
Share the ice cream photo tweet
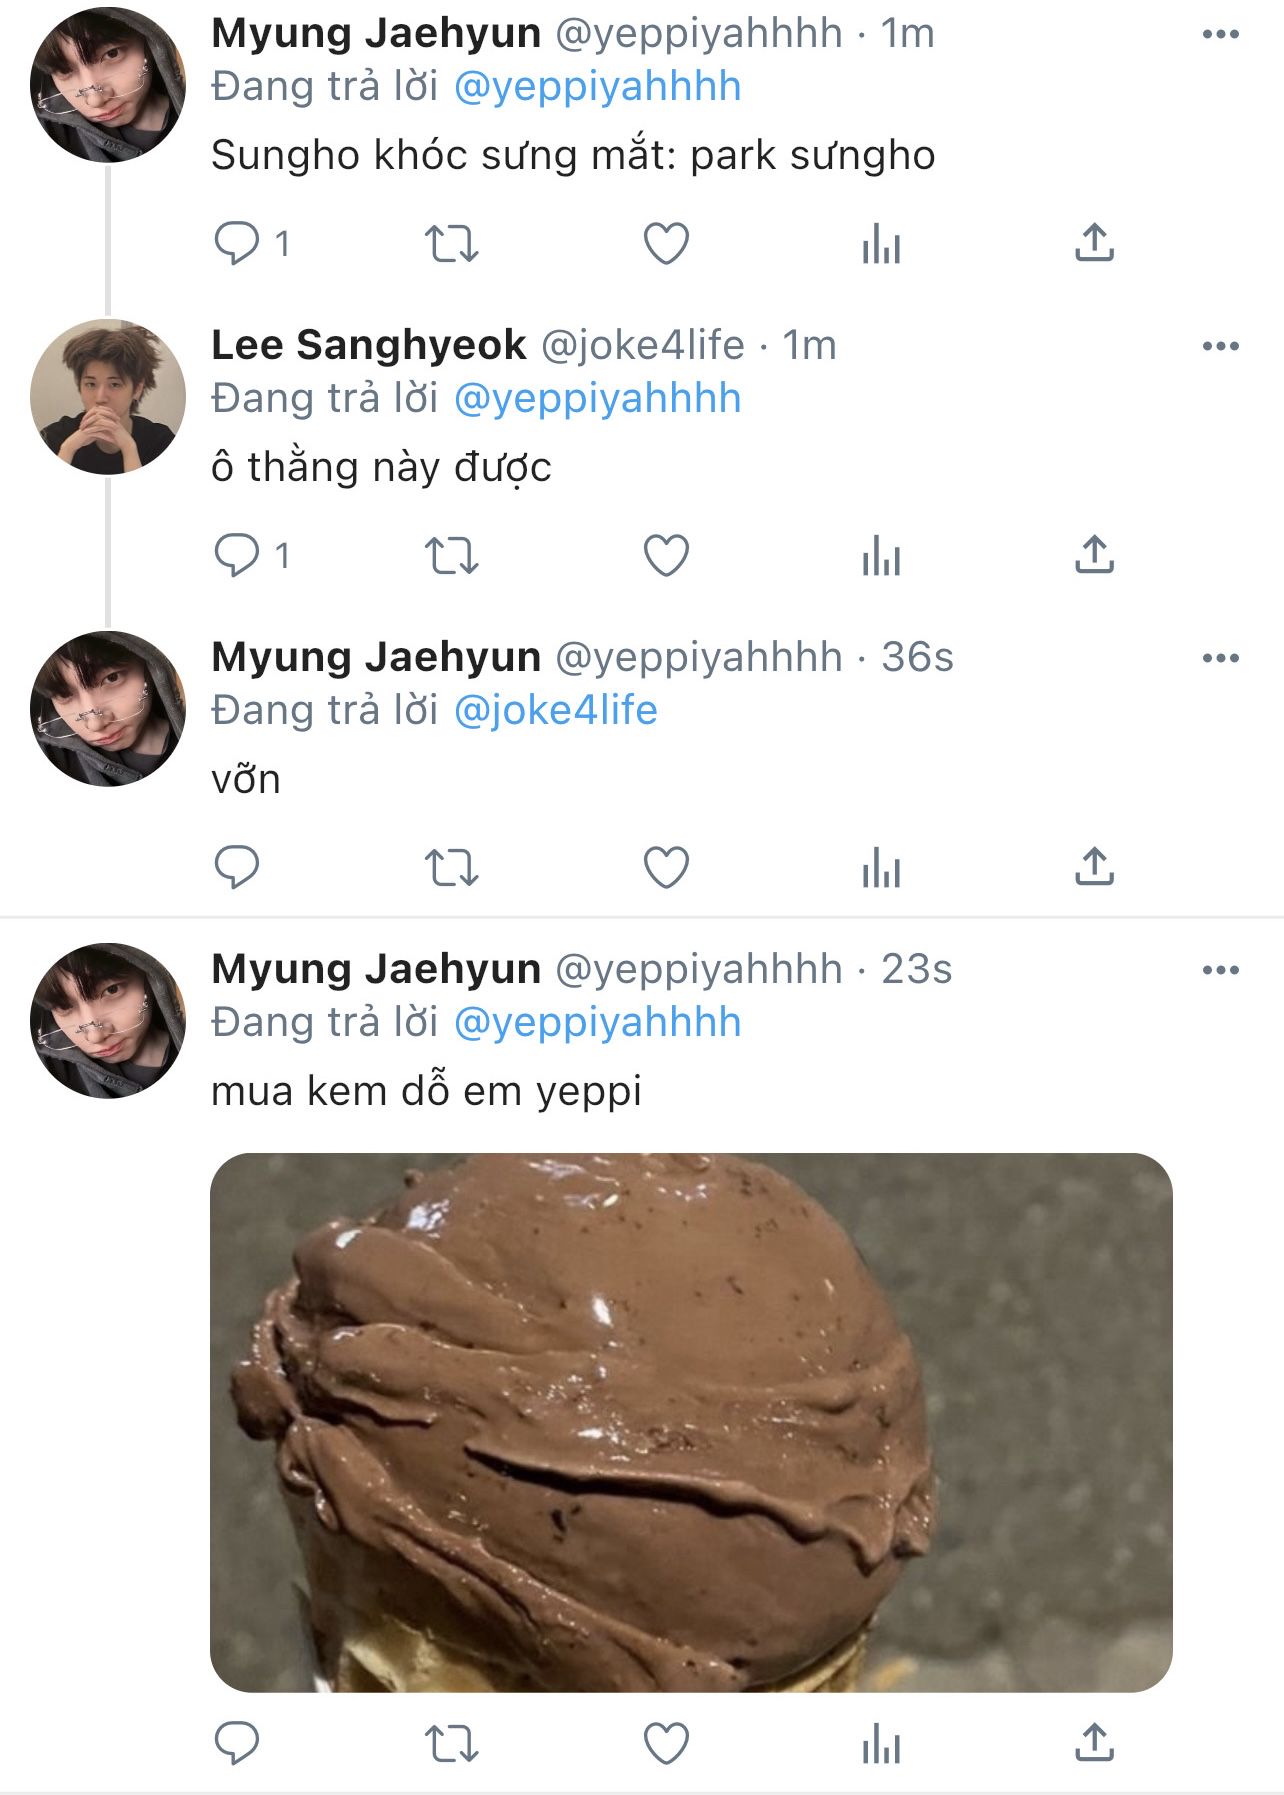pyautogui.click(x=1094, y=1743)
